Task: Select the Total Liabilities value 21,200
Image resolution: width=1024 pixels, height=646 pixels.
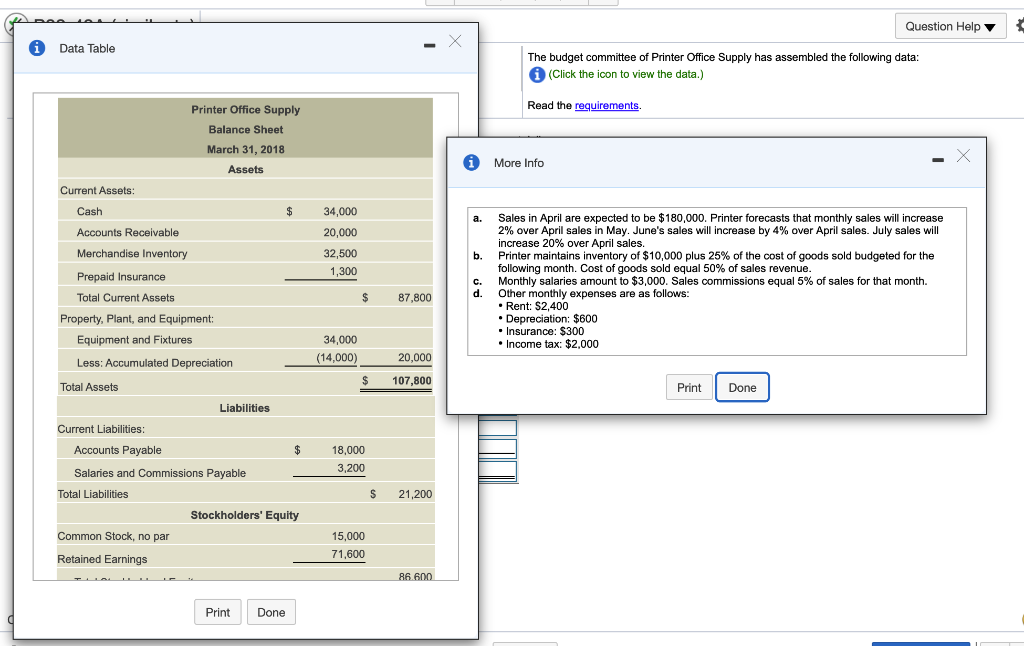Action: click(415, 494)
